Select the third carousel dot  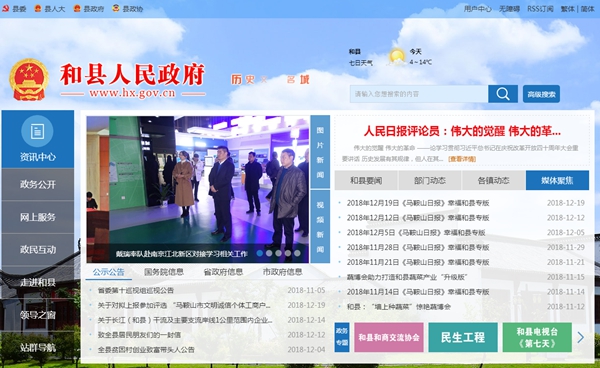[278, 253]
